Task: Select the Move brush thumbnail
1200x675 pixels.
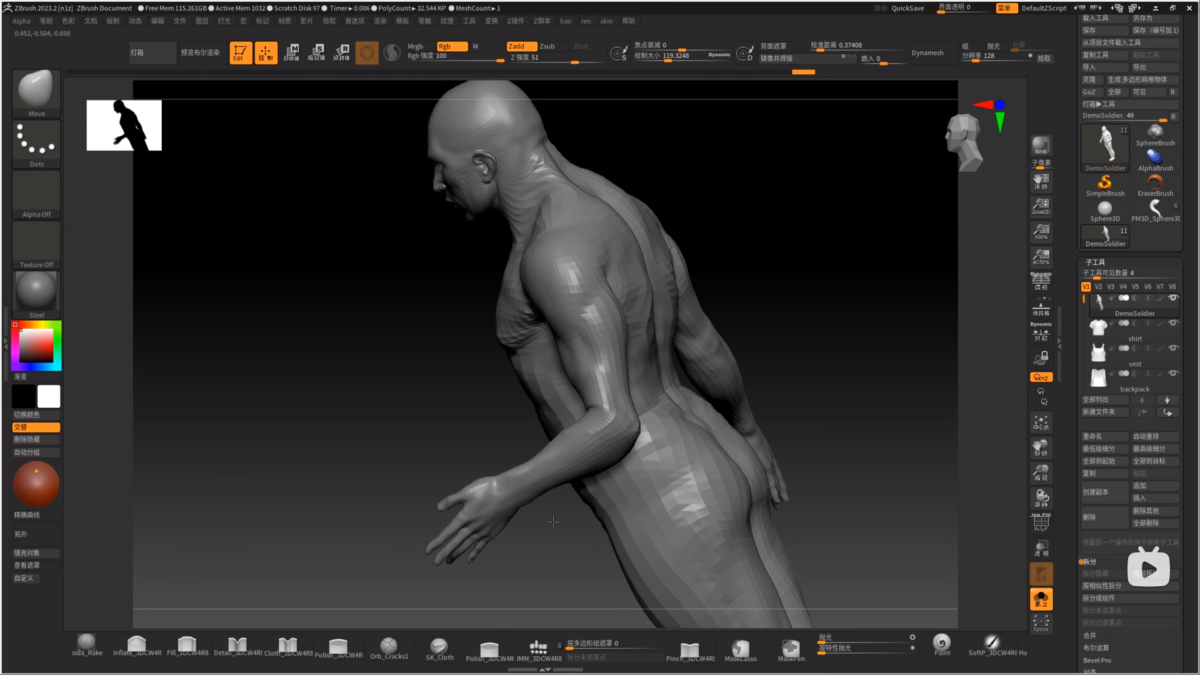Action: click(x=36, y=93)
